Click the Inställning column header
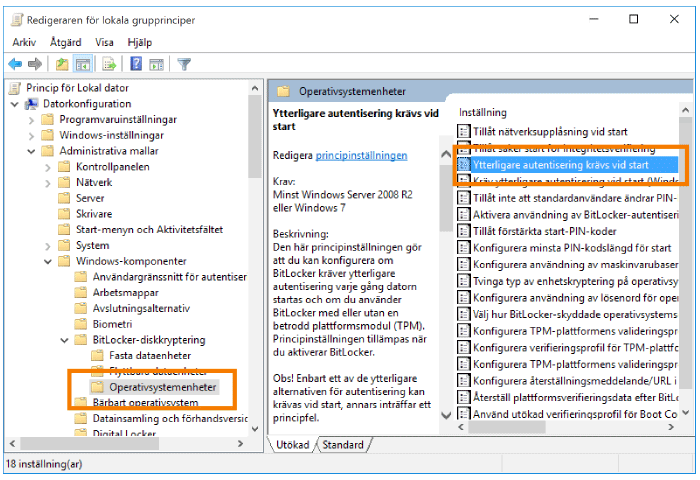700x480 pixels. (x=483, y=112)
